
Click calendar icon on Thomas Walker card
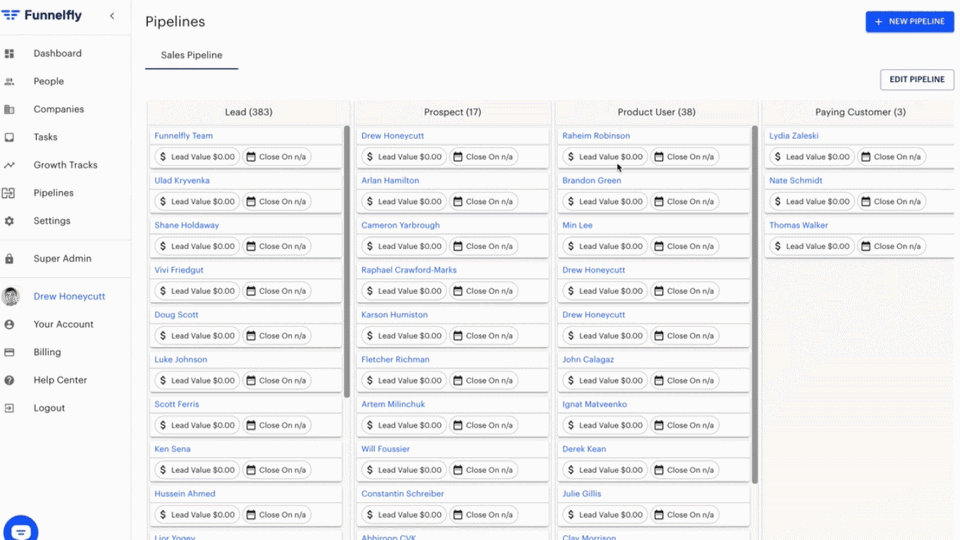tap(866, 246)
